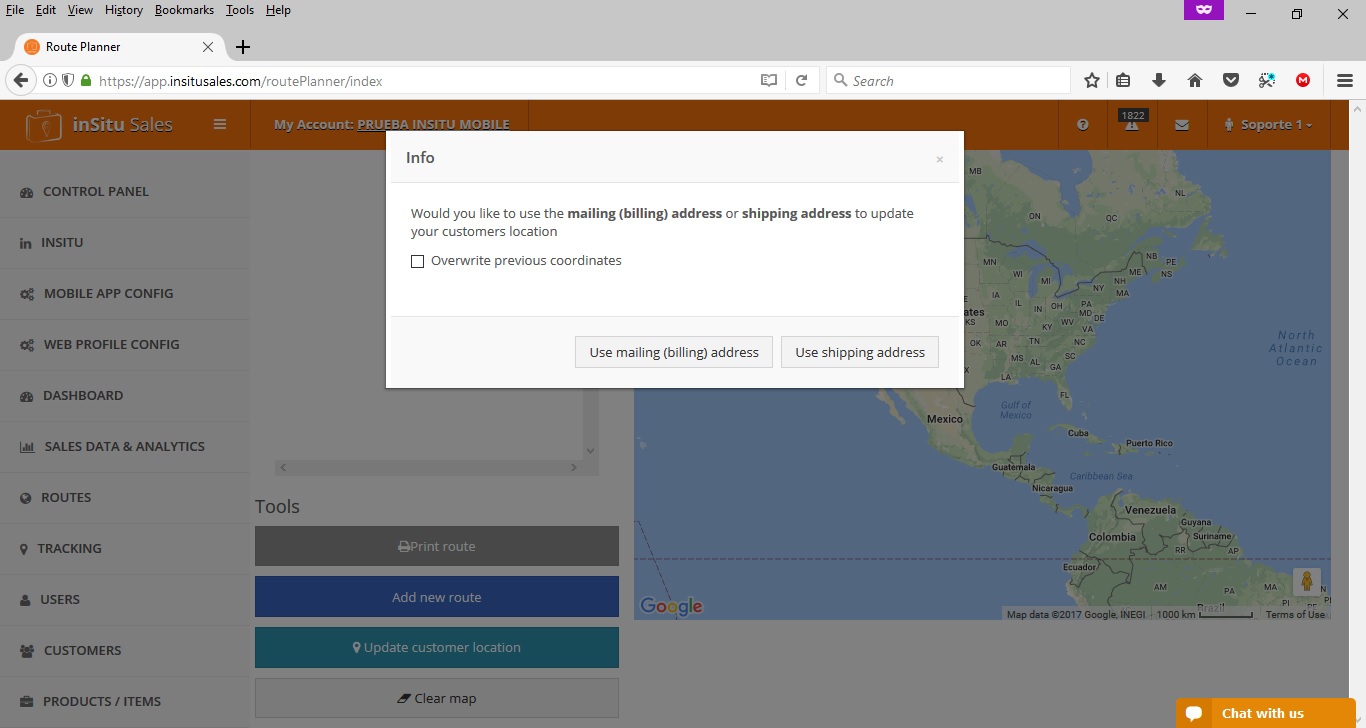Expand the Soporte 1 user dropdown

pos(1268,125)
